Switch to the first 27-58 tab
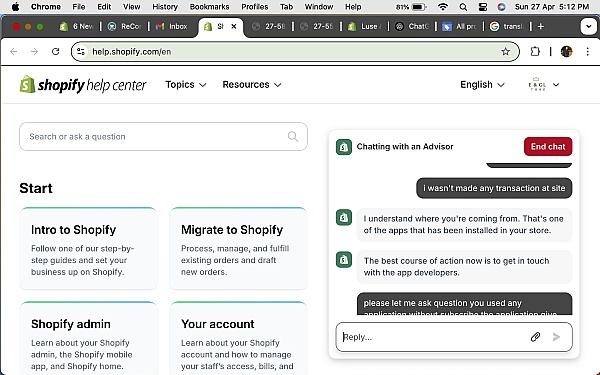Viewport: 600px width, 375px height. [x=269, y=26]
